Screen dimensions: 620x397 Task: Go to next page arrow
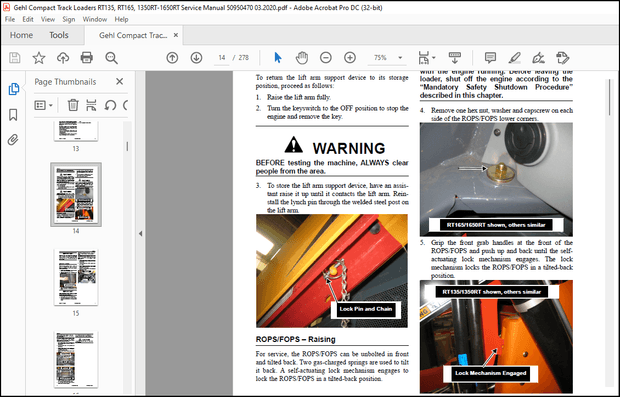tap(197, 58)
